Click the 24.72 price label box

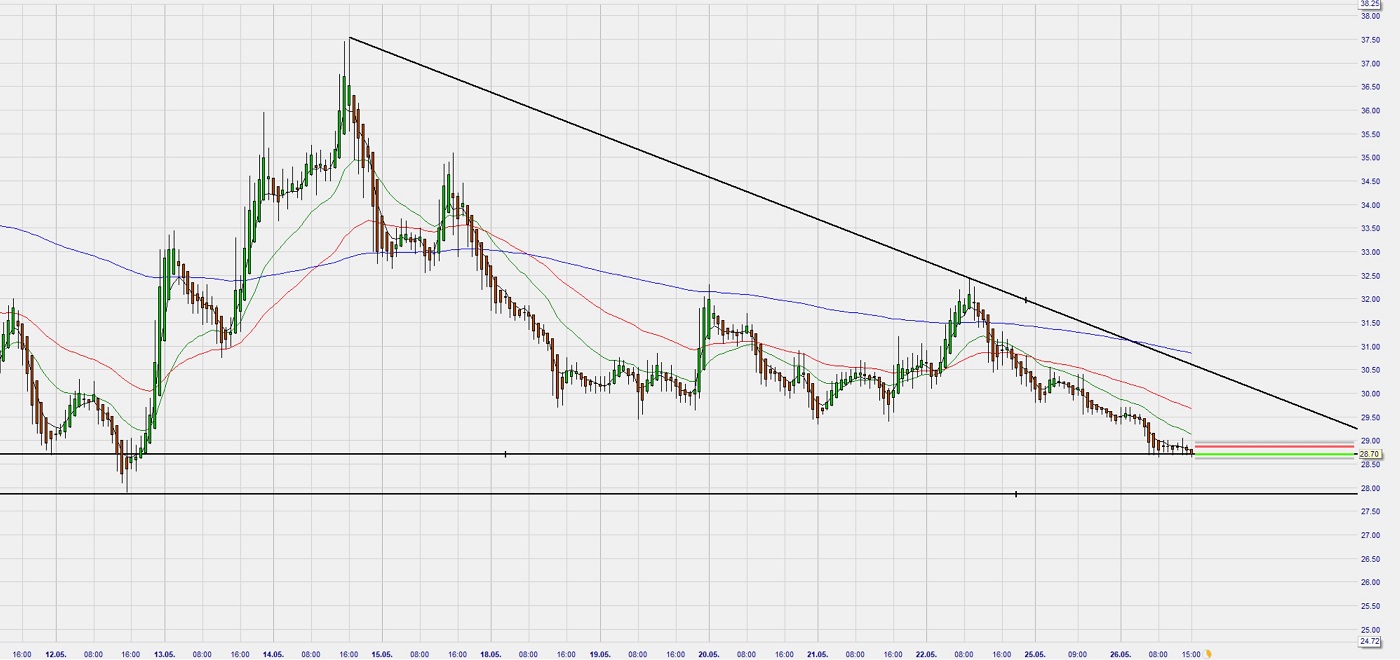click(1367, 641)
